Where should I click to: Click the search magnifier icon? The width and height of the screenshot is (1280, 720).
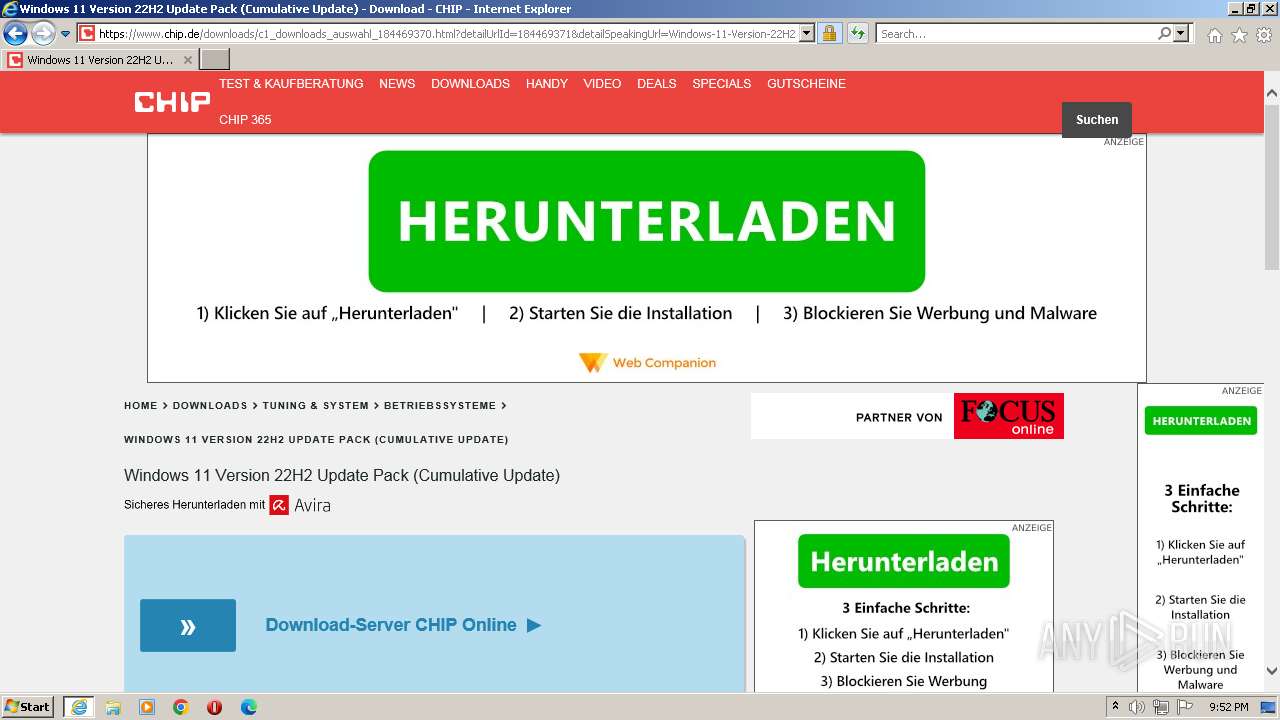[1164, 34]
